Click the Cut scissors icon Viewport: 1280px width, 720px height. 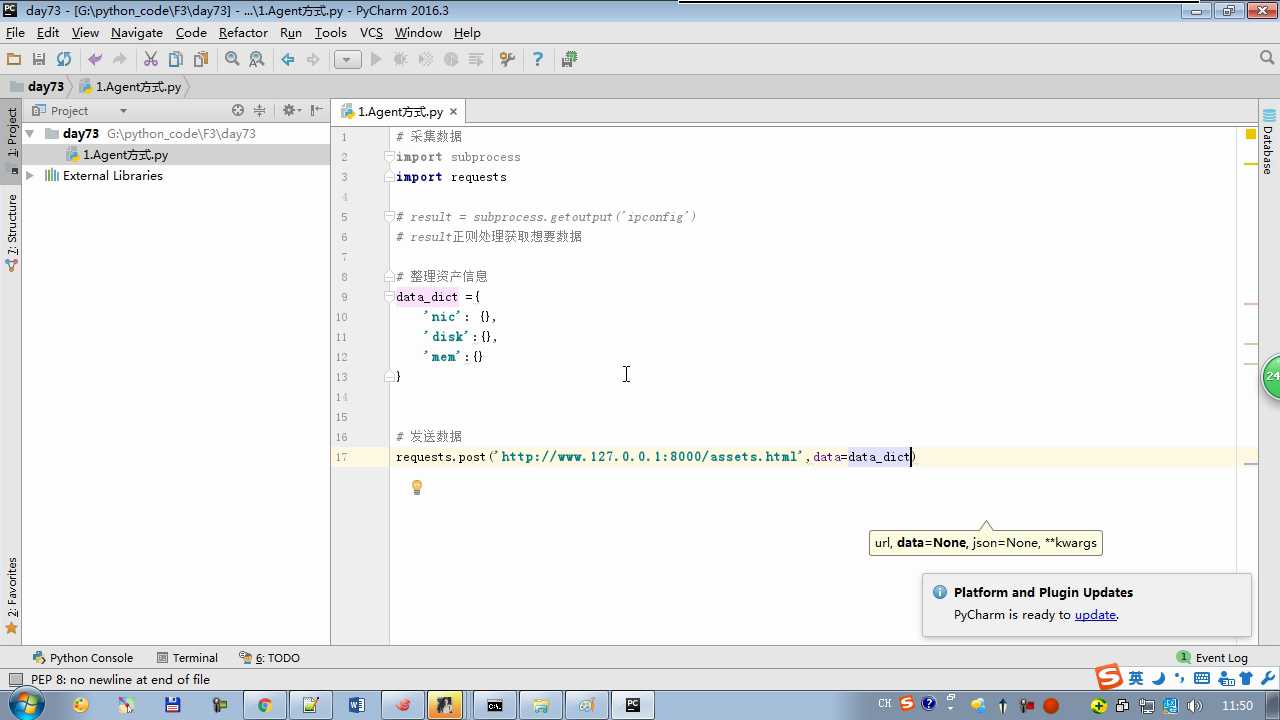151,60
